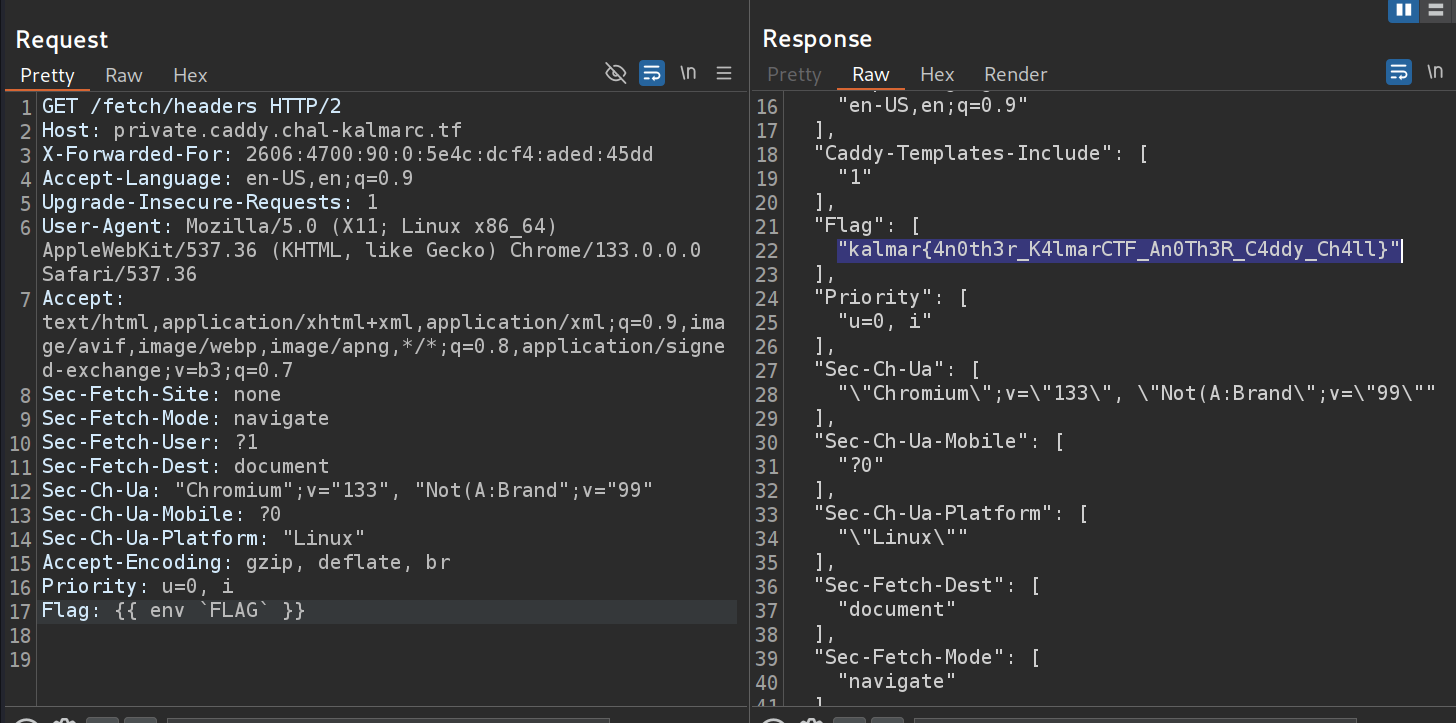Image resolution: width=1456 pixels, height=723 pixels.
Task: Place cursor on the Host header line
Action: tap(251, 130)
